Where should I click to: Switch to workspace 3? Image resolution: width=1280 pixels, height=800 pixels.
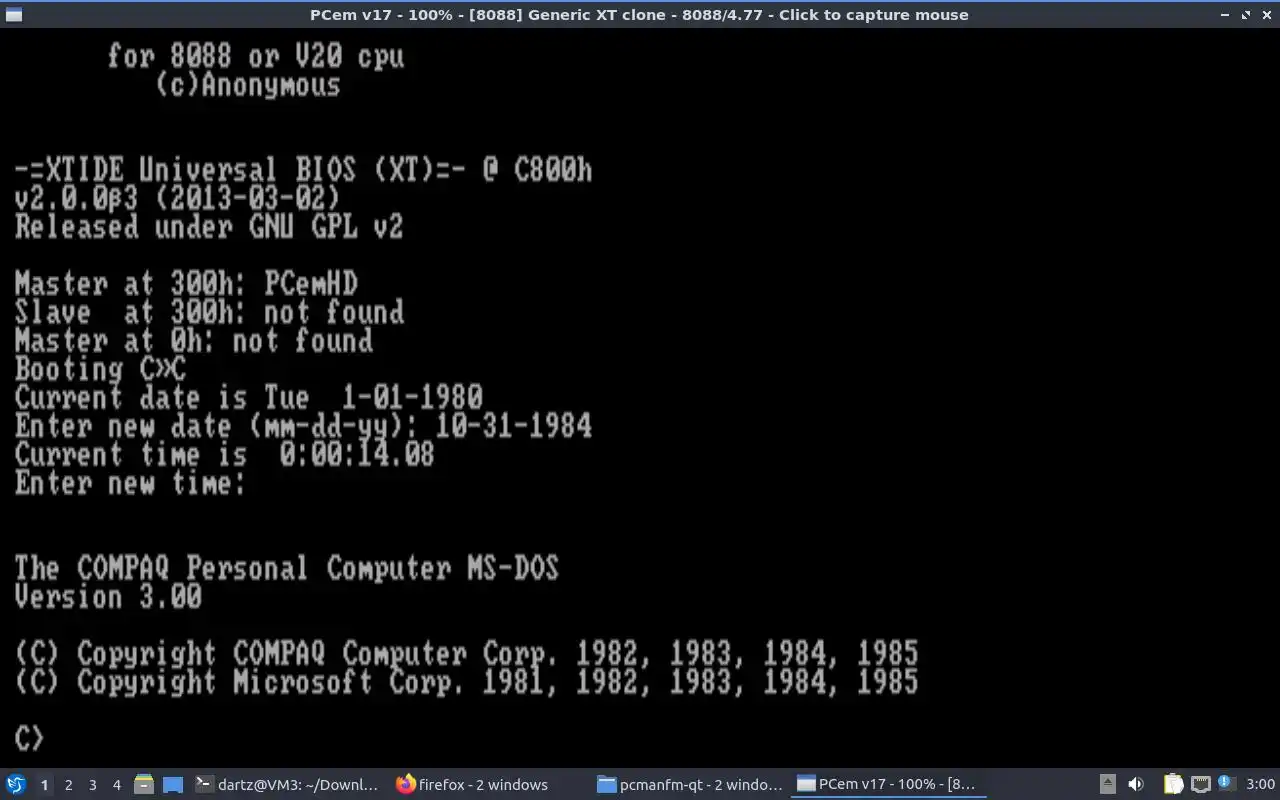coord(92,785)
